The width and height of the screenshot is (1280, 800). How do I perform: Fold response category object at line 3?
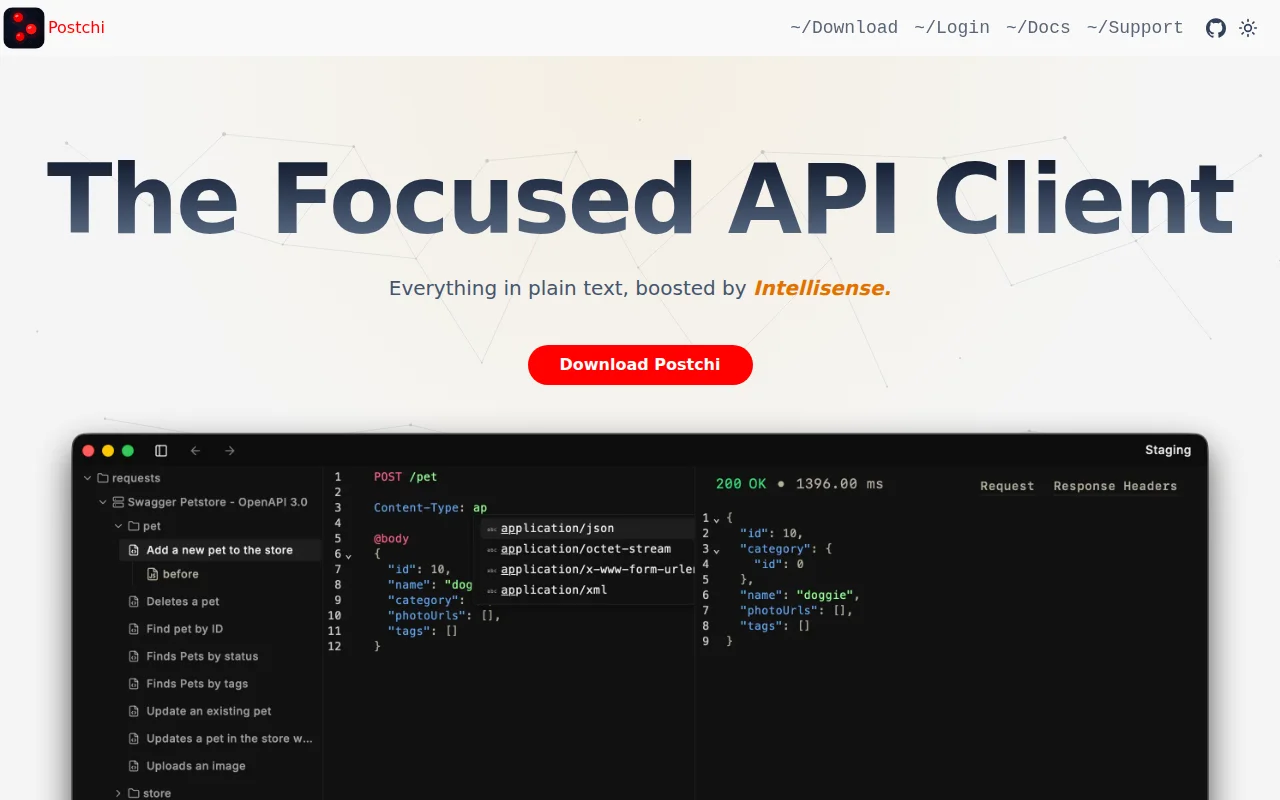coord(716,550)
